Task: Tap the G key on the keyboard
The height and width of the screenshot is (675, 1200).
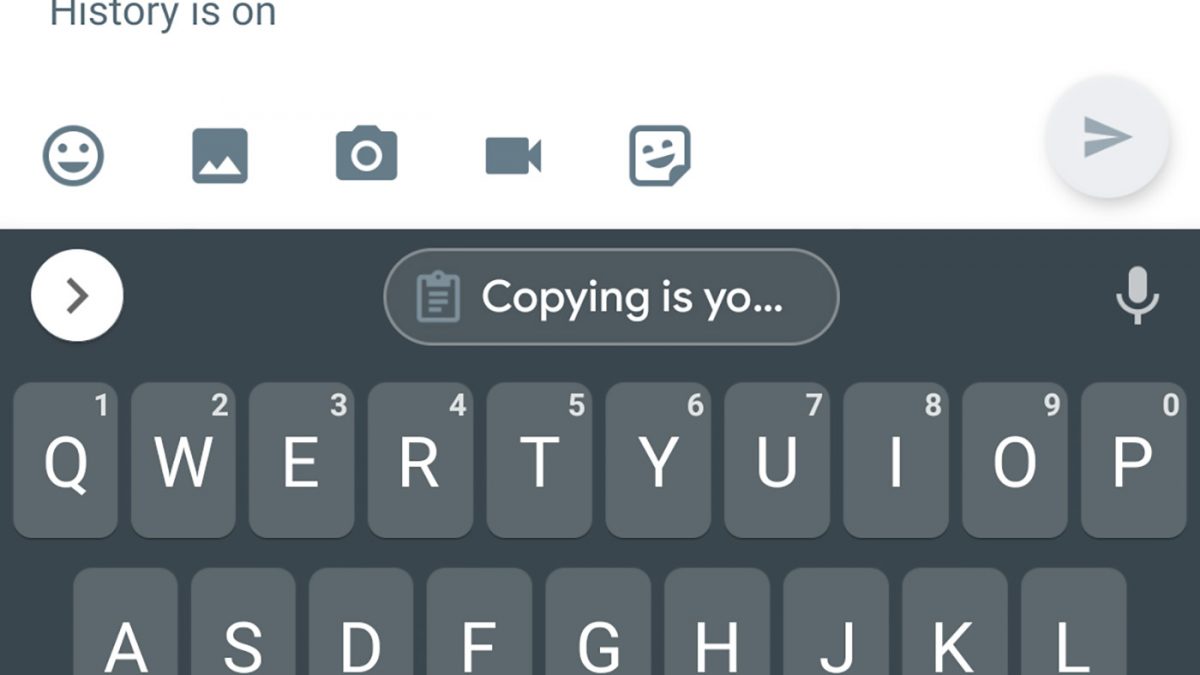Action: point(599,621)
